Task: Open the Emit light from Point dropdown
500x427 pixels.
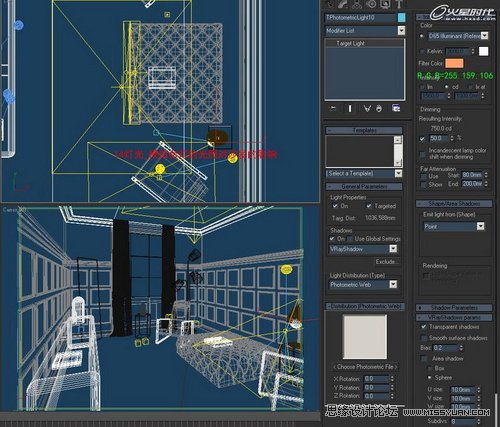Action: tap(480, 226)
